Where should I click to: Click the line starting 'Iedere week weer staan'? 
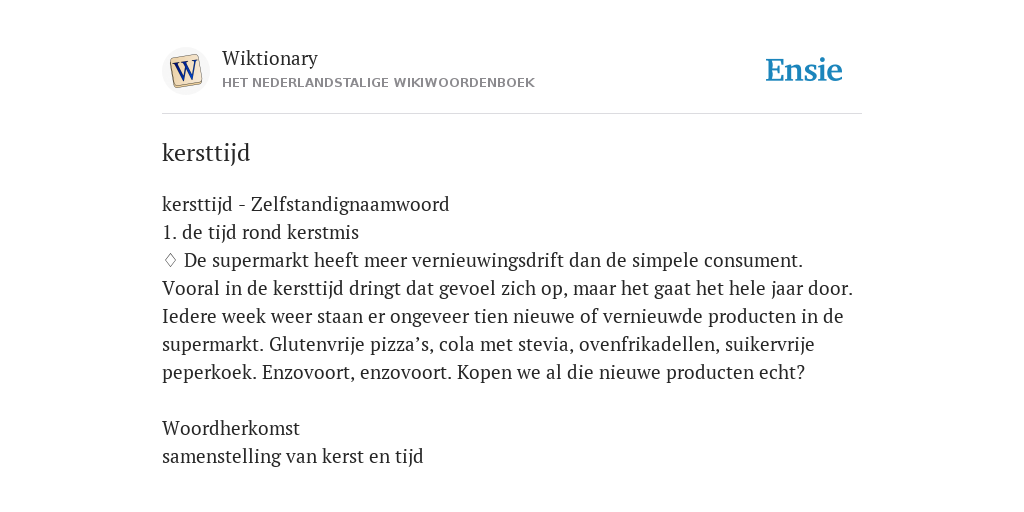pyautogui.click(x=503, y=317)
